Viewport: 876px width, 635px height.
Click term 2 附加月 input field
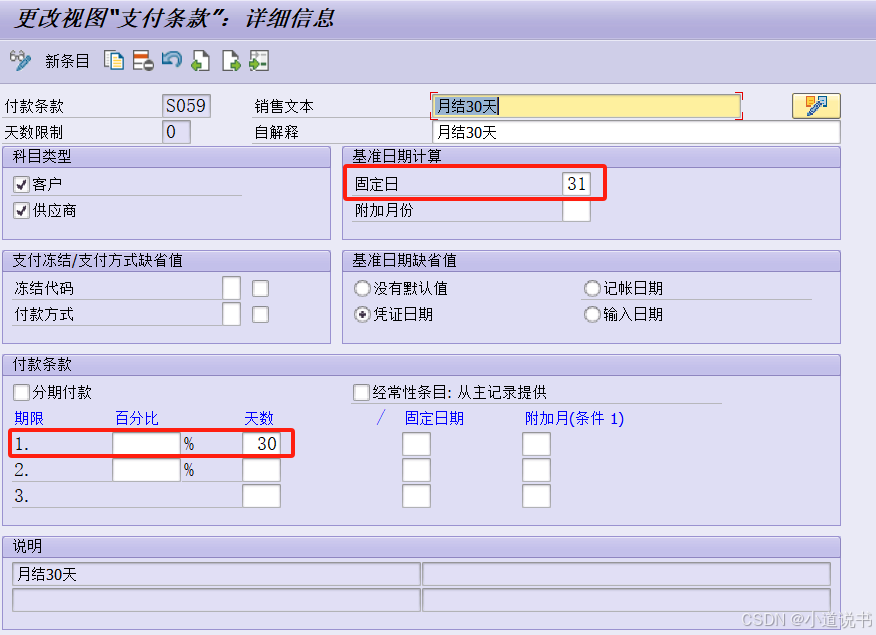[x=536, y=470]
